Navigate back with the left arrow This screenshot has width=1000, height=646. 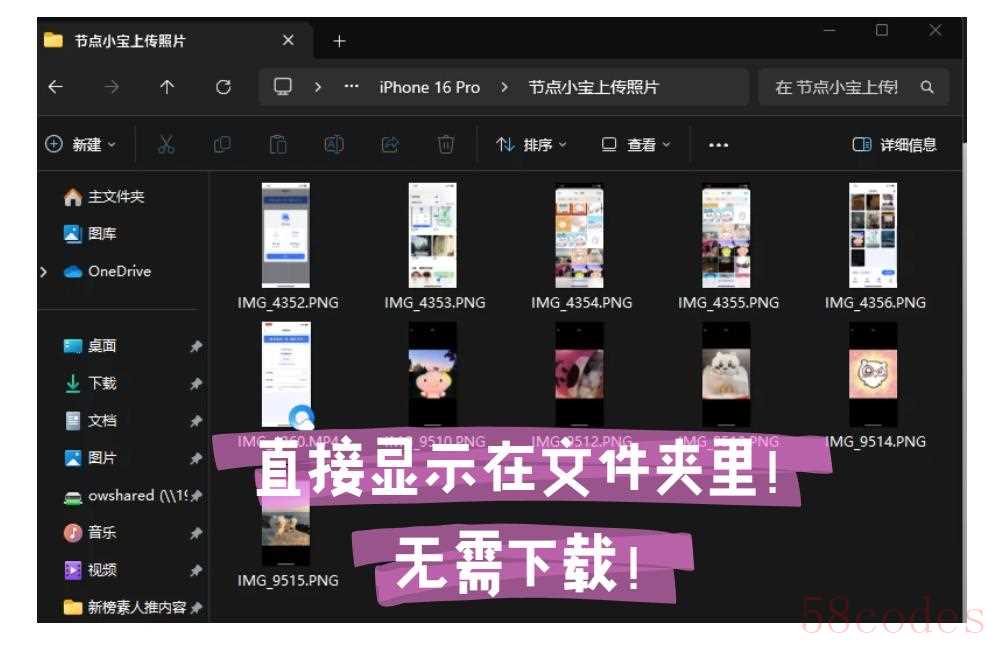tap(56, 87)
